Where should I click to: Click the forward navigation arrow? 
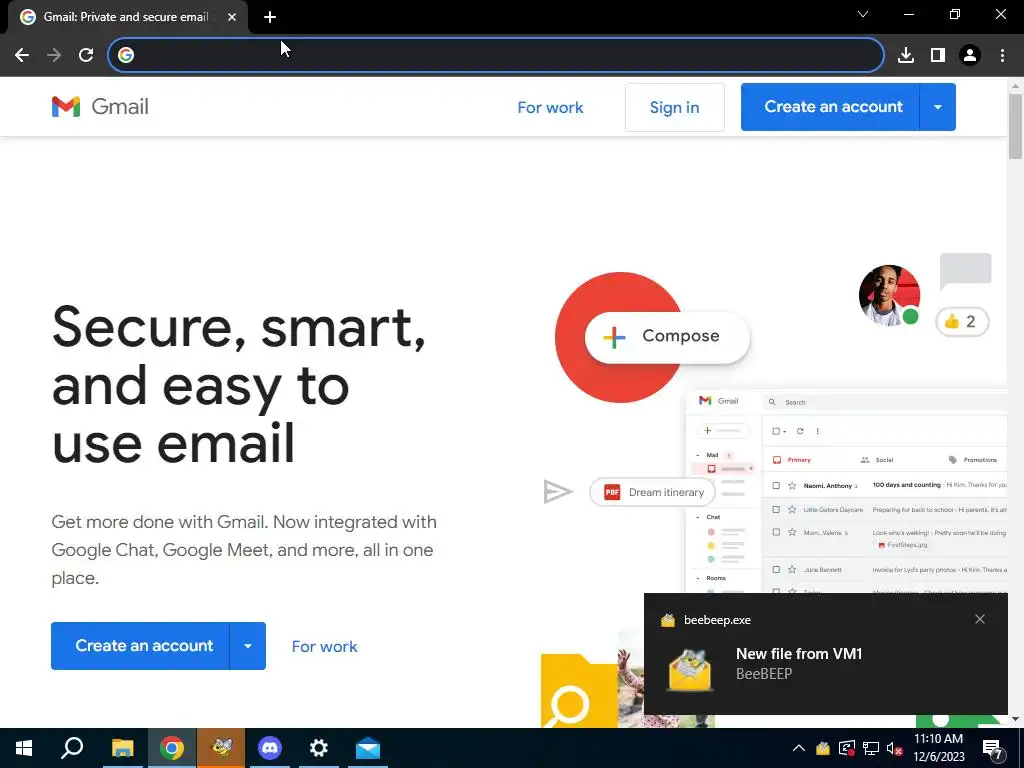[54, 55]
